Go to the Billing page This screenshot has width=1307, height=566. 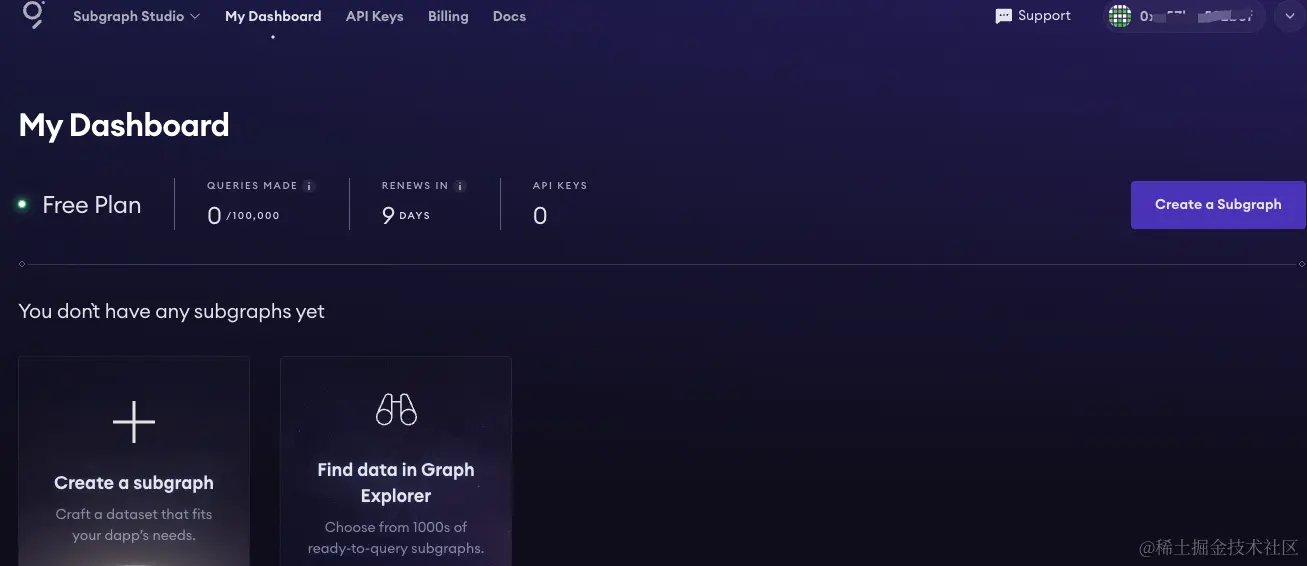point(448,16)
